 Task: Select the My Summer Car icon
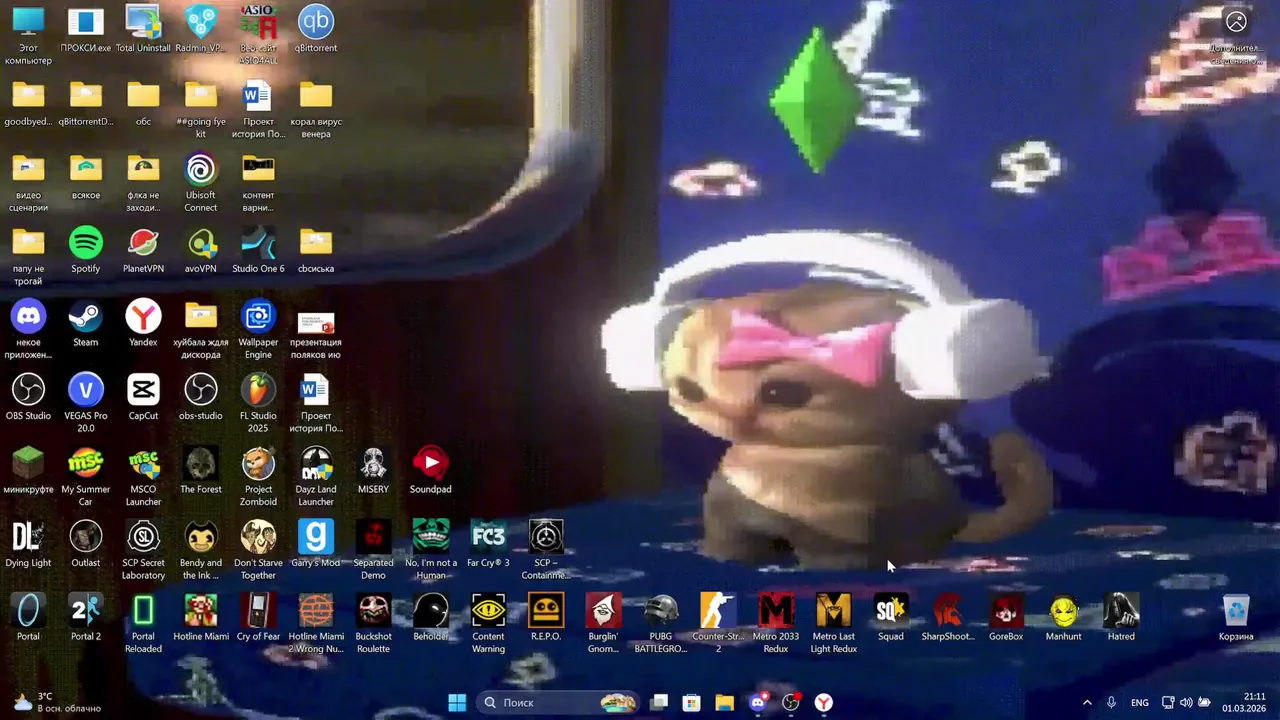pyautogui.click(x=86, y=477)
